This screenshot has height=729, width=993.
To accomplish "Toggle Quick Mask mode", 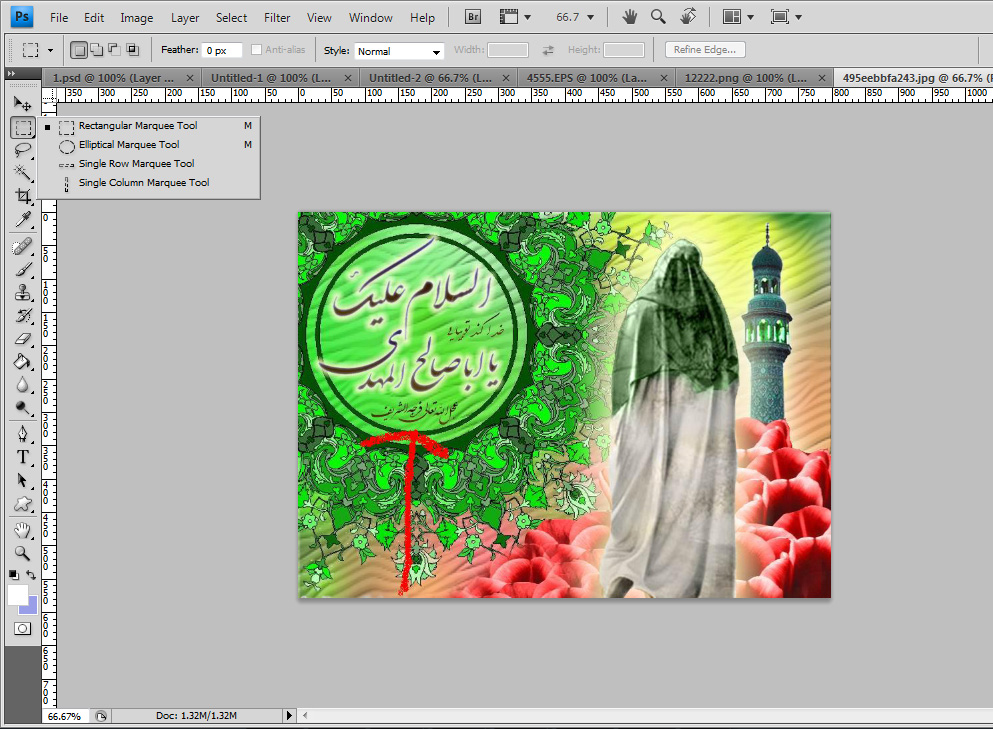I will (x=22, y=629).
